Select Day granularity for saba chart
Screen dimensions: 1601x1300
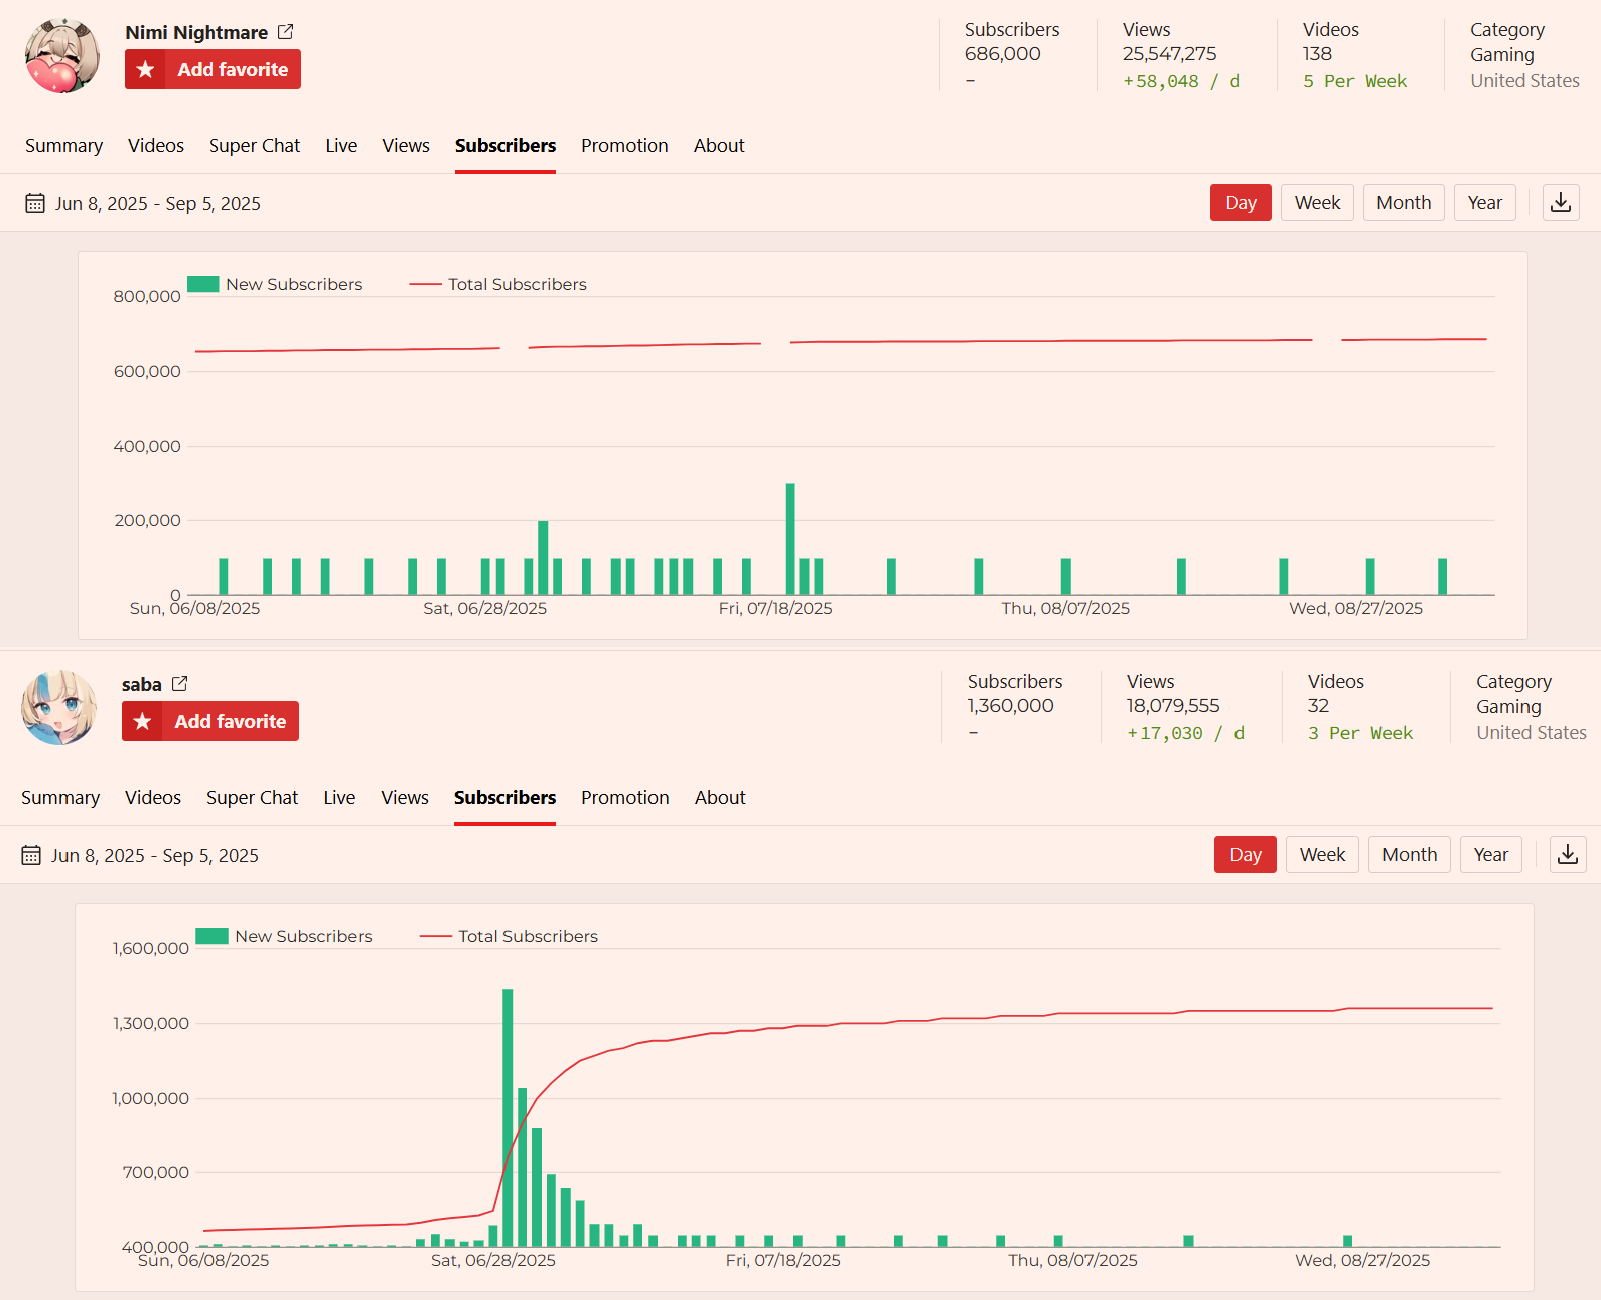[1245, 855]
